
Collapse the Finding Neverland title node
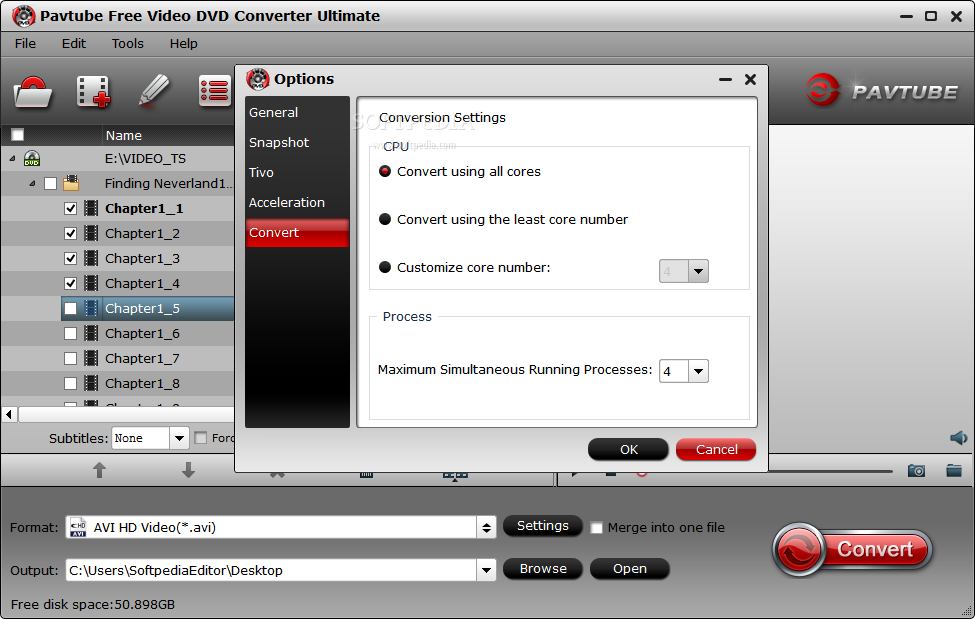tap(32, 184)
